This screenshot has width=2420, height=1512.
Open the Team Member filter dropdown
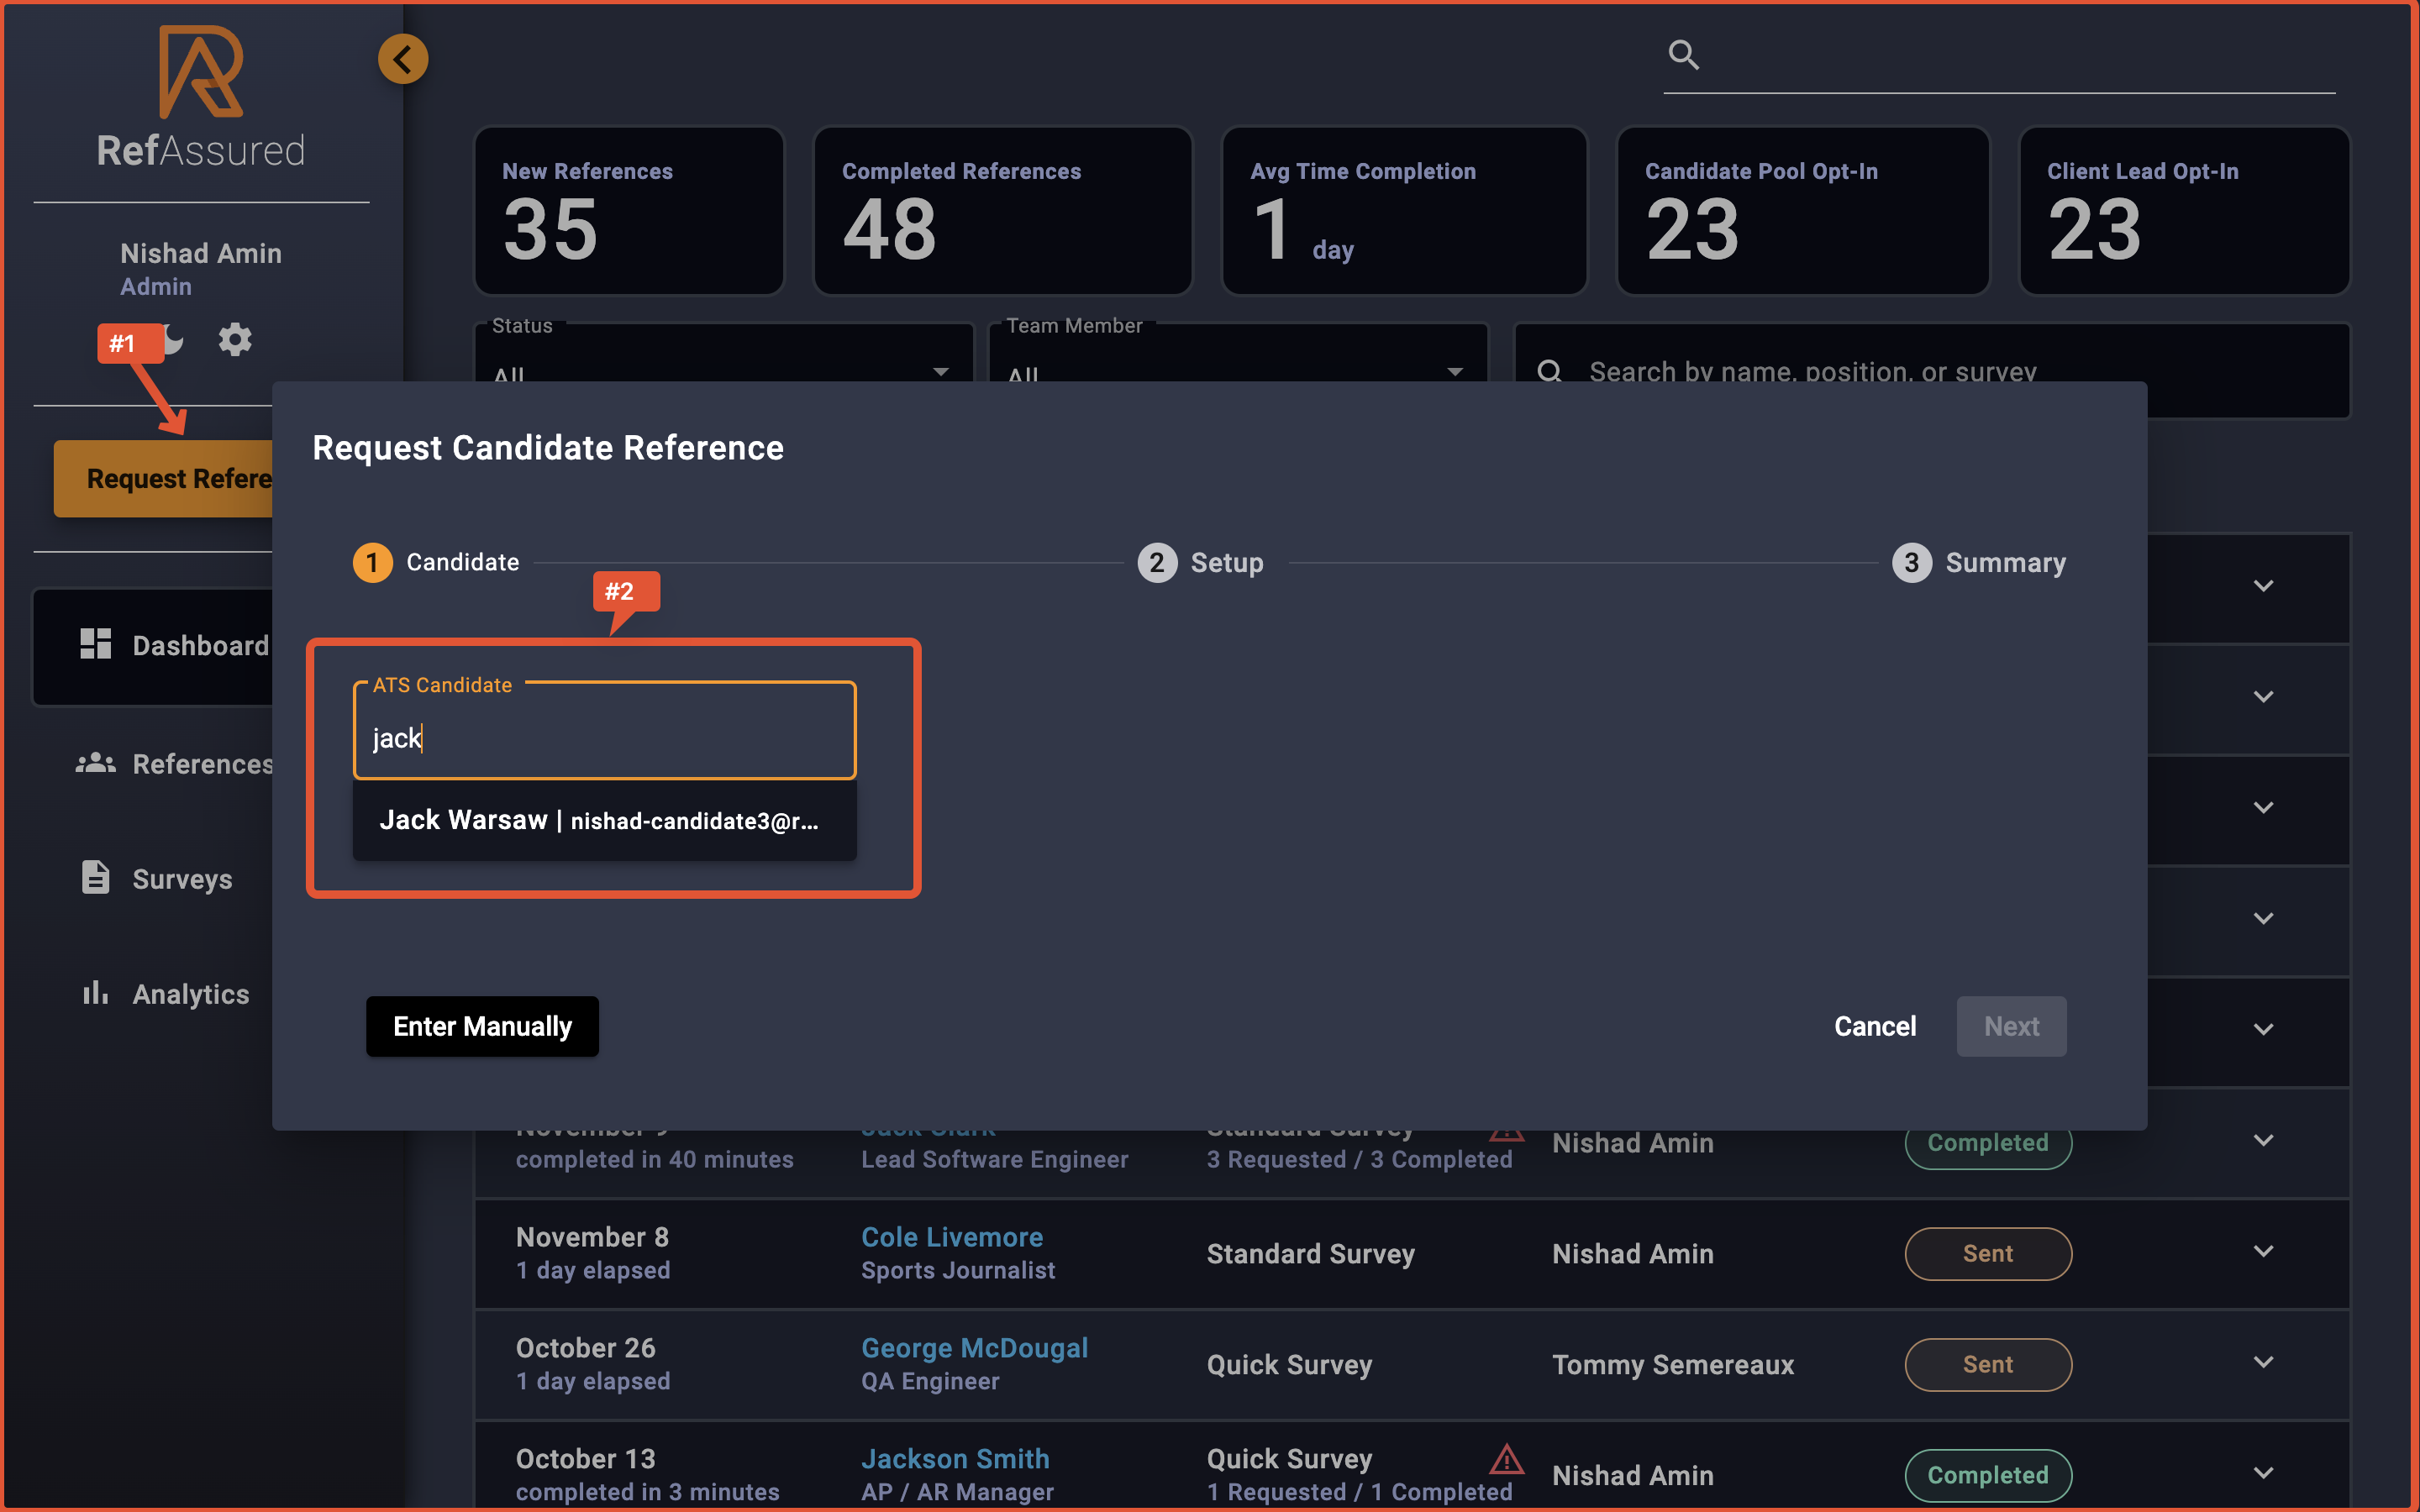(x=1455, y=372)
